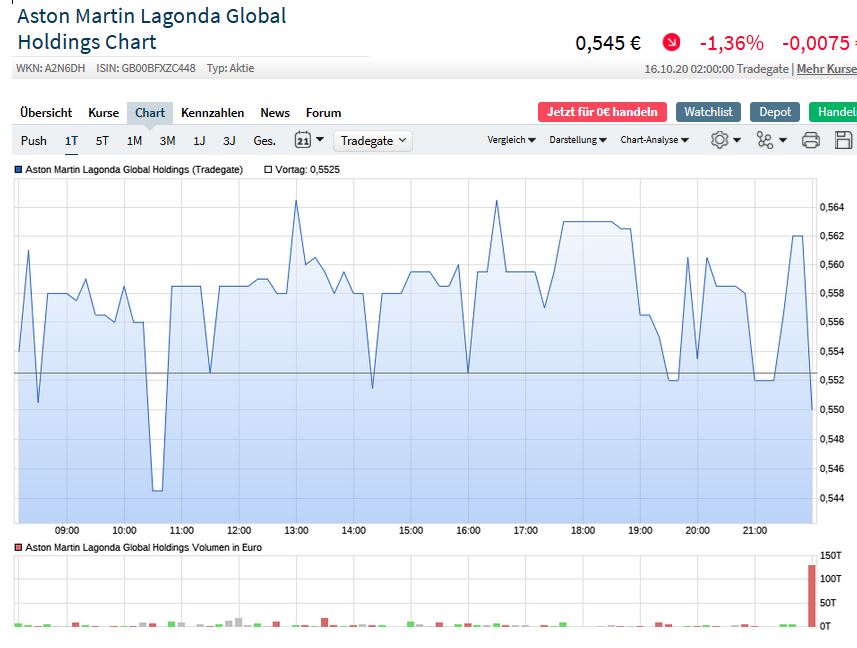857x648 pixels.
Task: Open the Kennzahlen tab
Action: [213, 113]
